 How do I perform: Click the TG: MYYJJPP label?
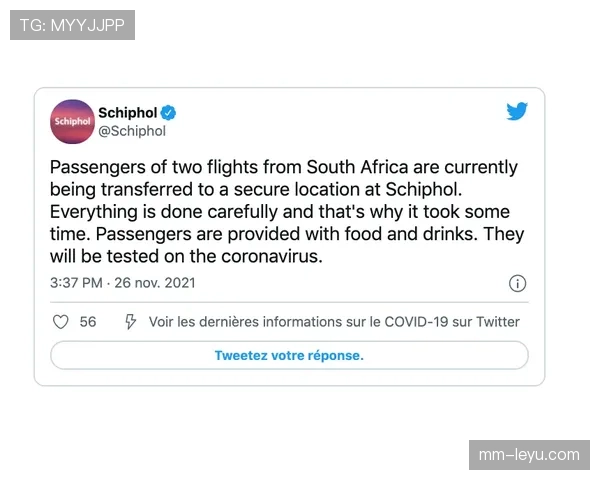click(72, 25)
